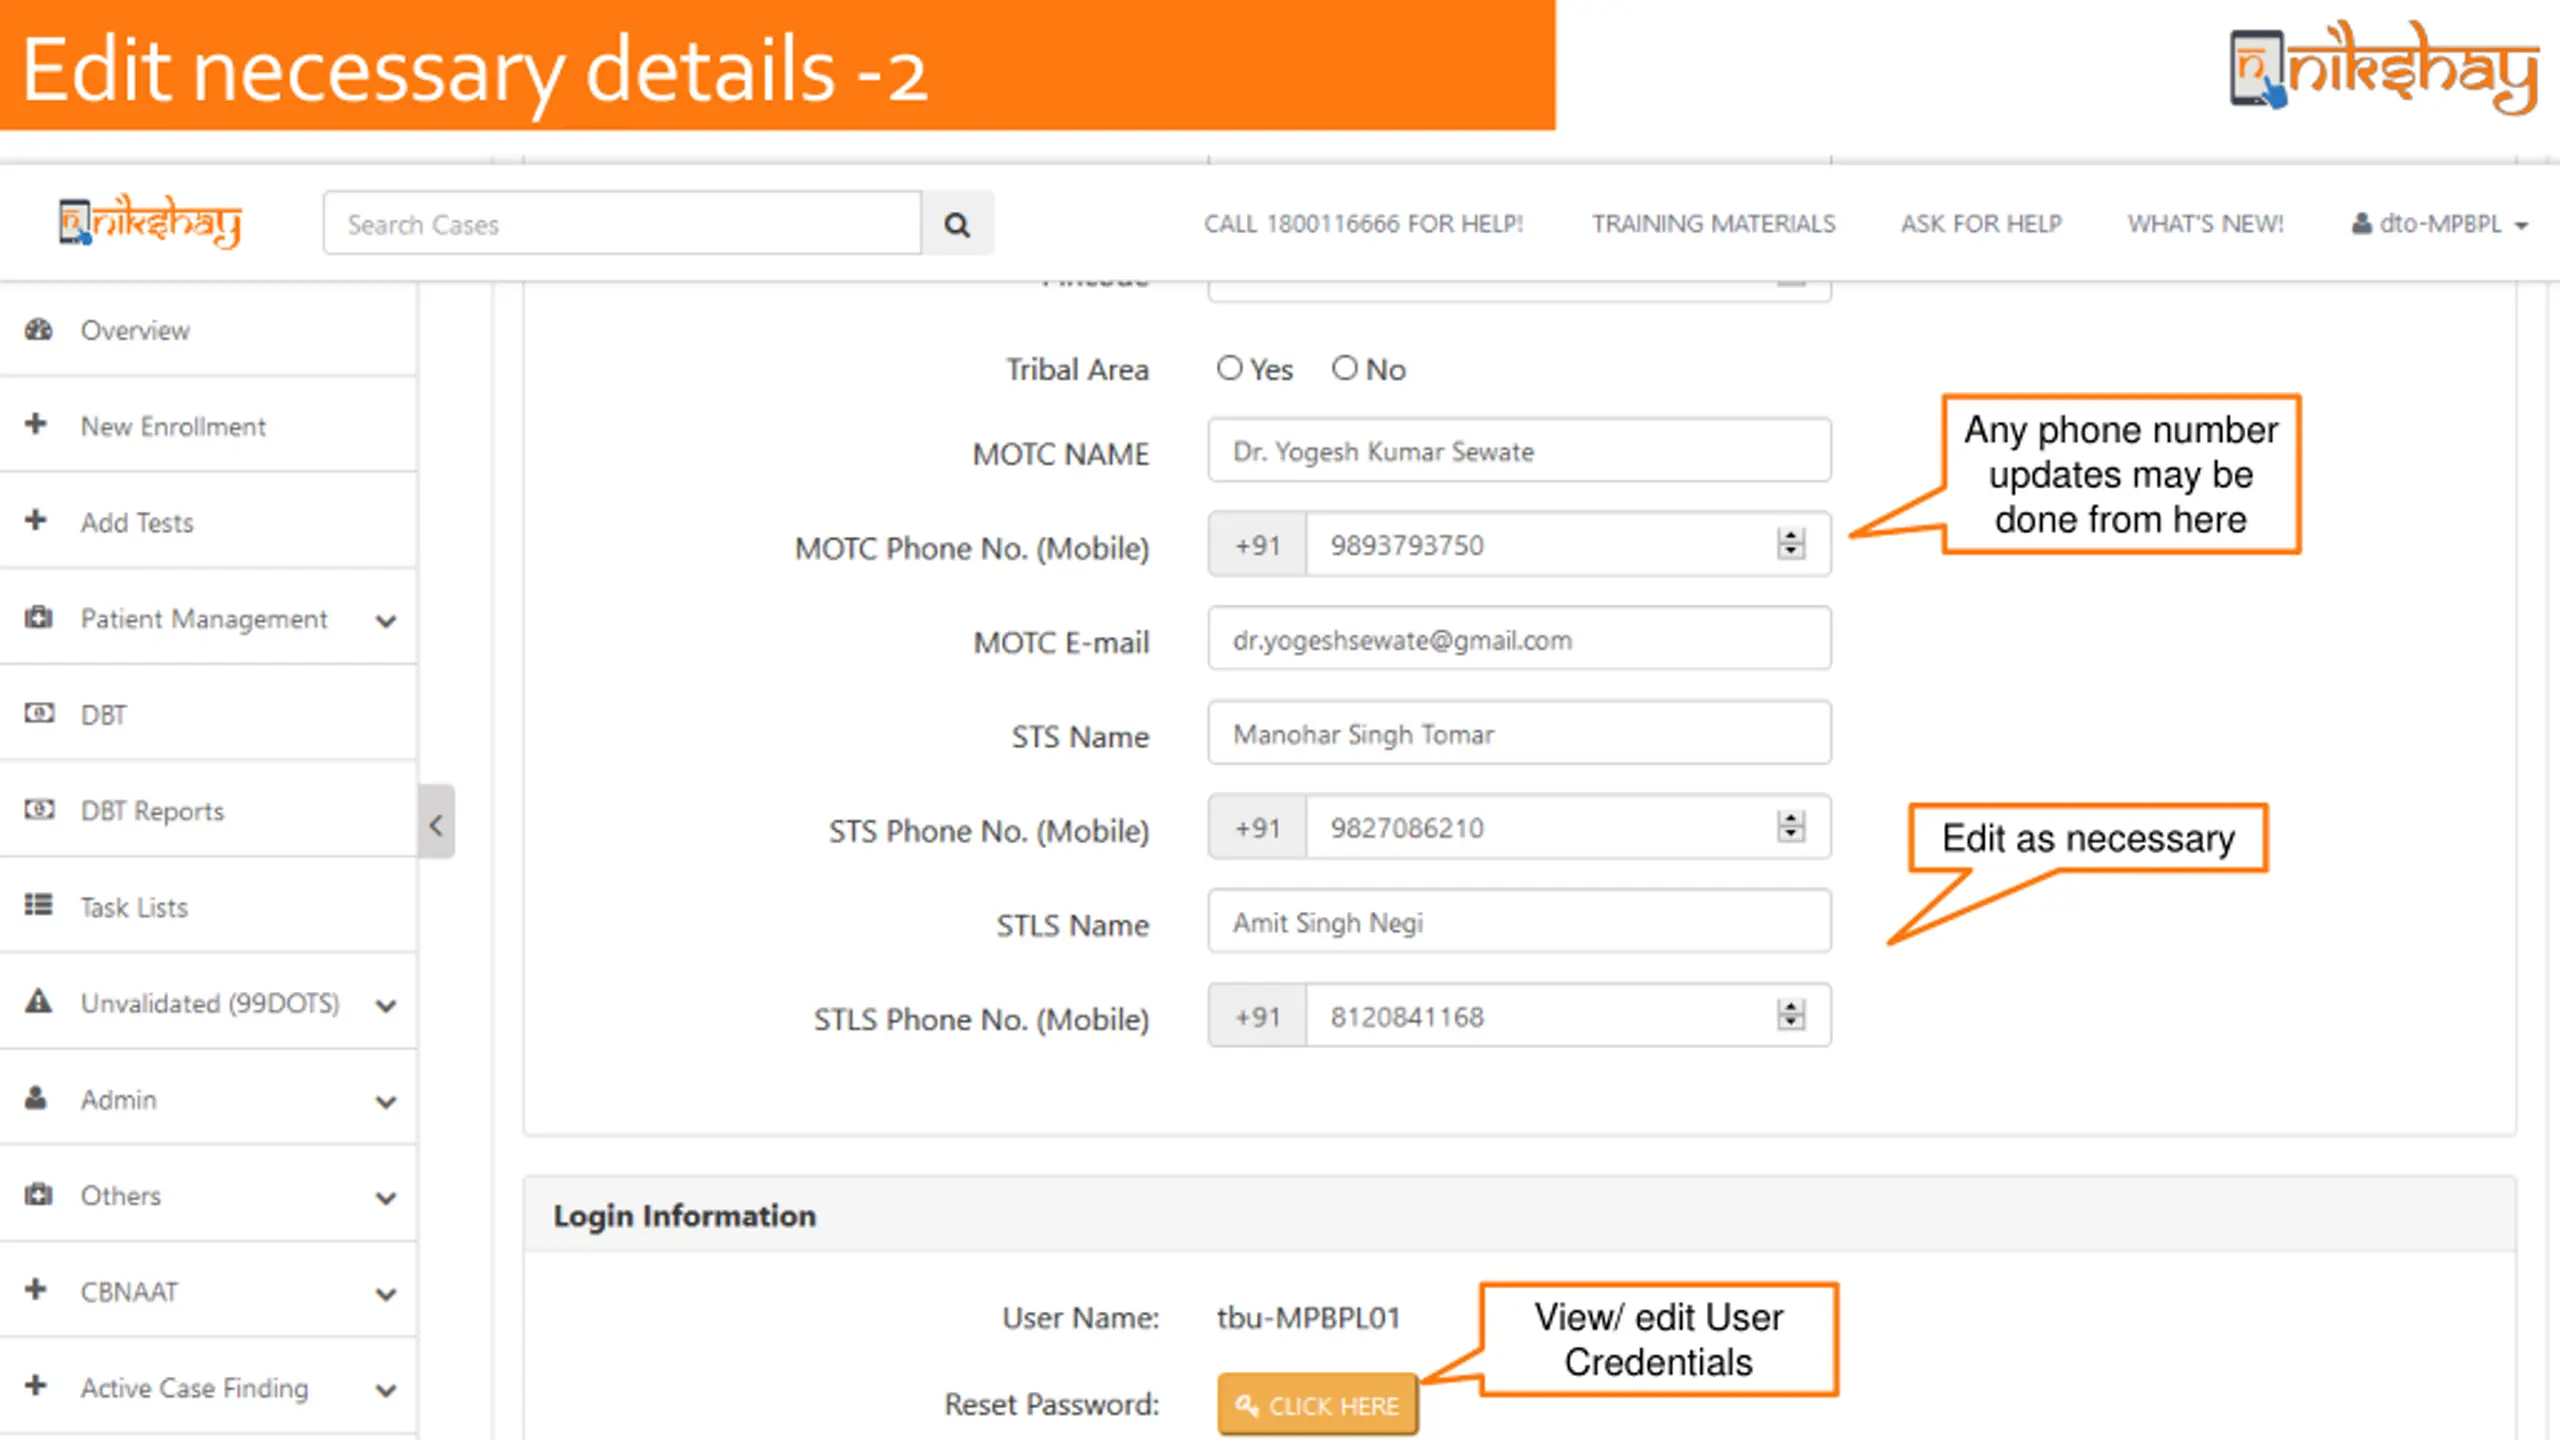2560x1440 pixels.
Task: Open the TRAINING MATERIALS link
Action: (1713, 224)
